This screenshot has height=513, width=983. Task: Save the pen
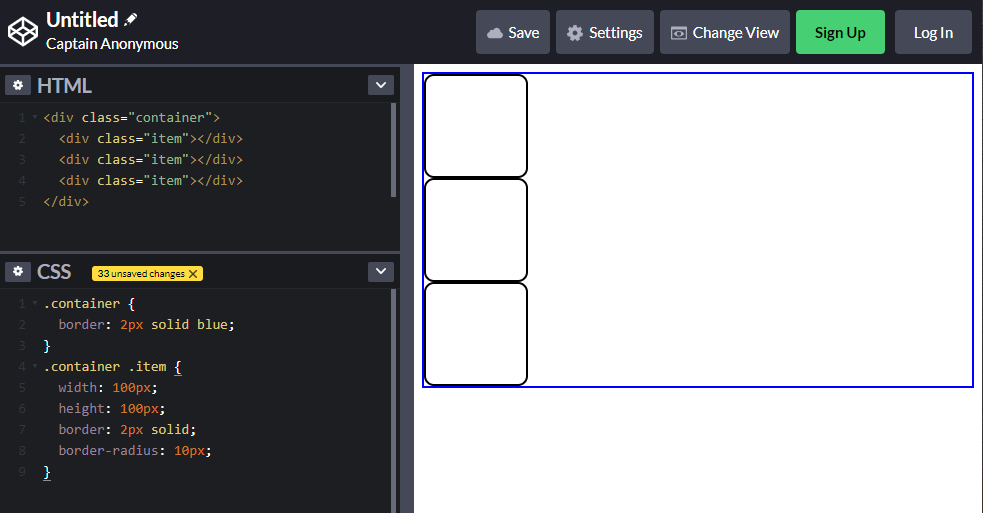point(513,32)
